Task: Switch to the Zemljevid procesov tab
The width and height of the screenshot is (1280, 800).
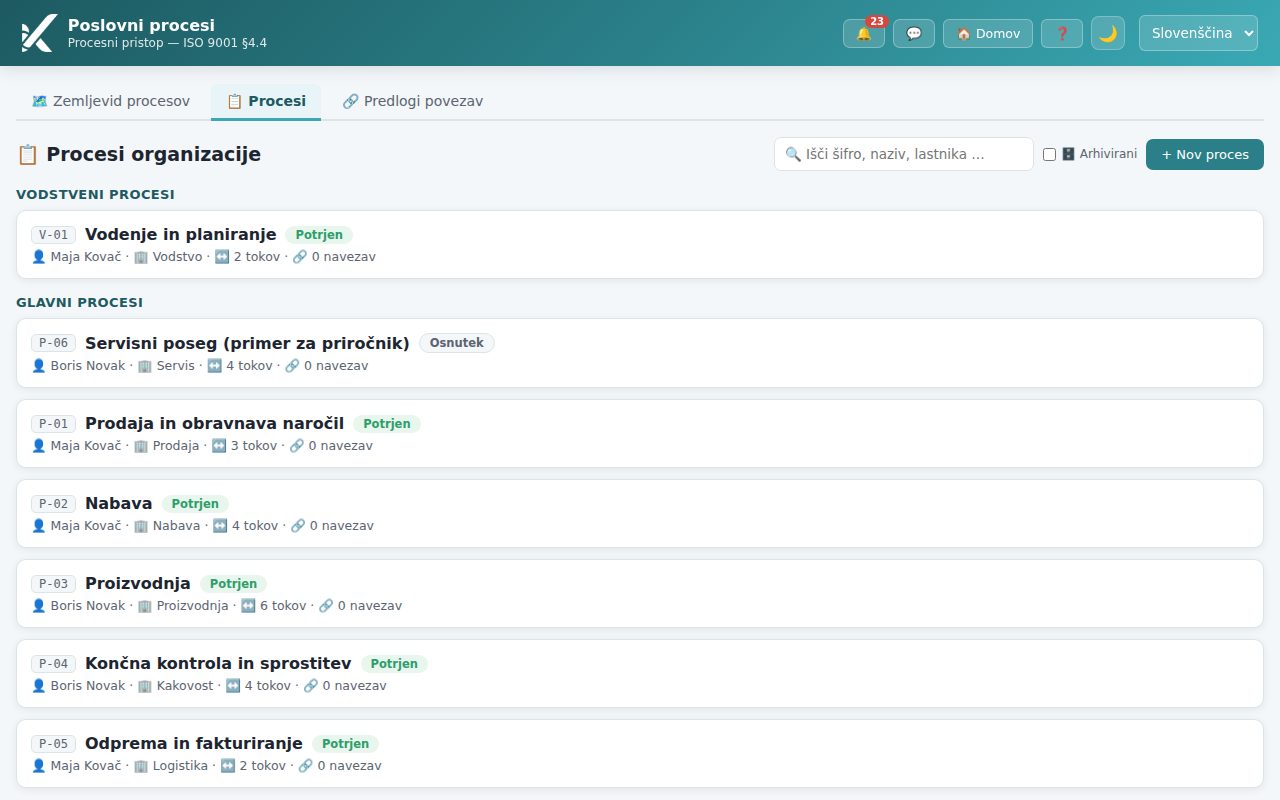Action: [111, 101]
